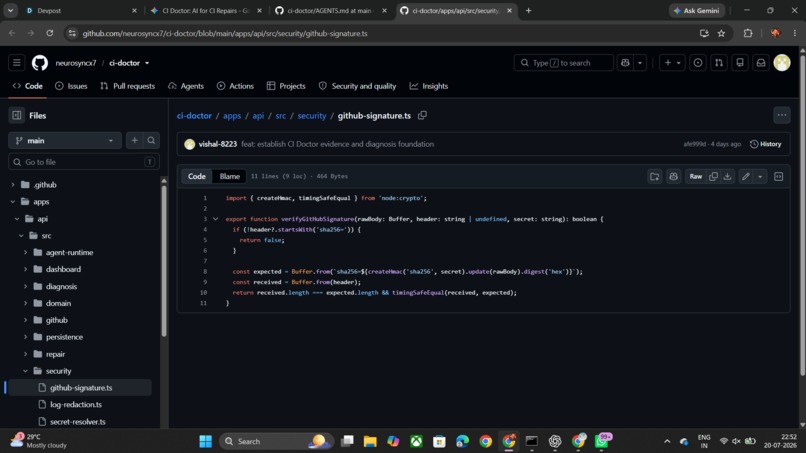Open the user profile avatar menu
The height and width of the screenshot is (453, 806).
pos(782,63)
